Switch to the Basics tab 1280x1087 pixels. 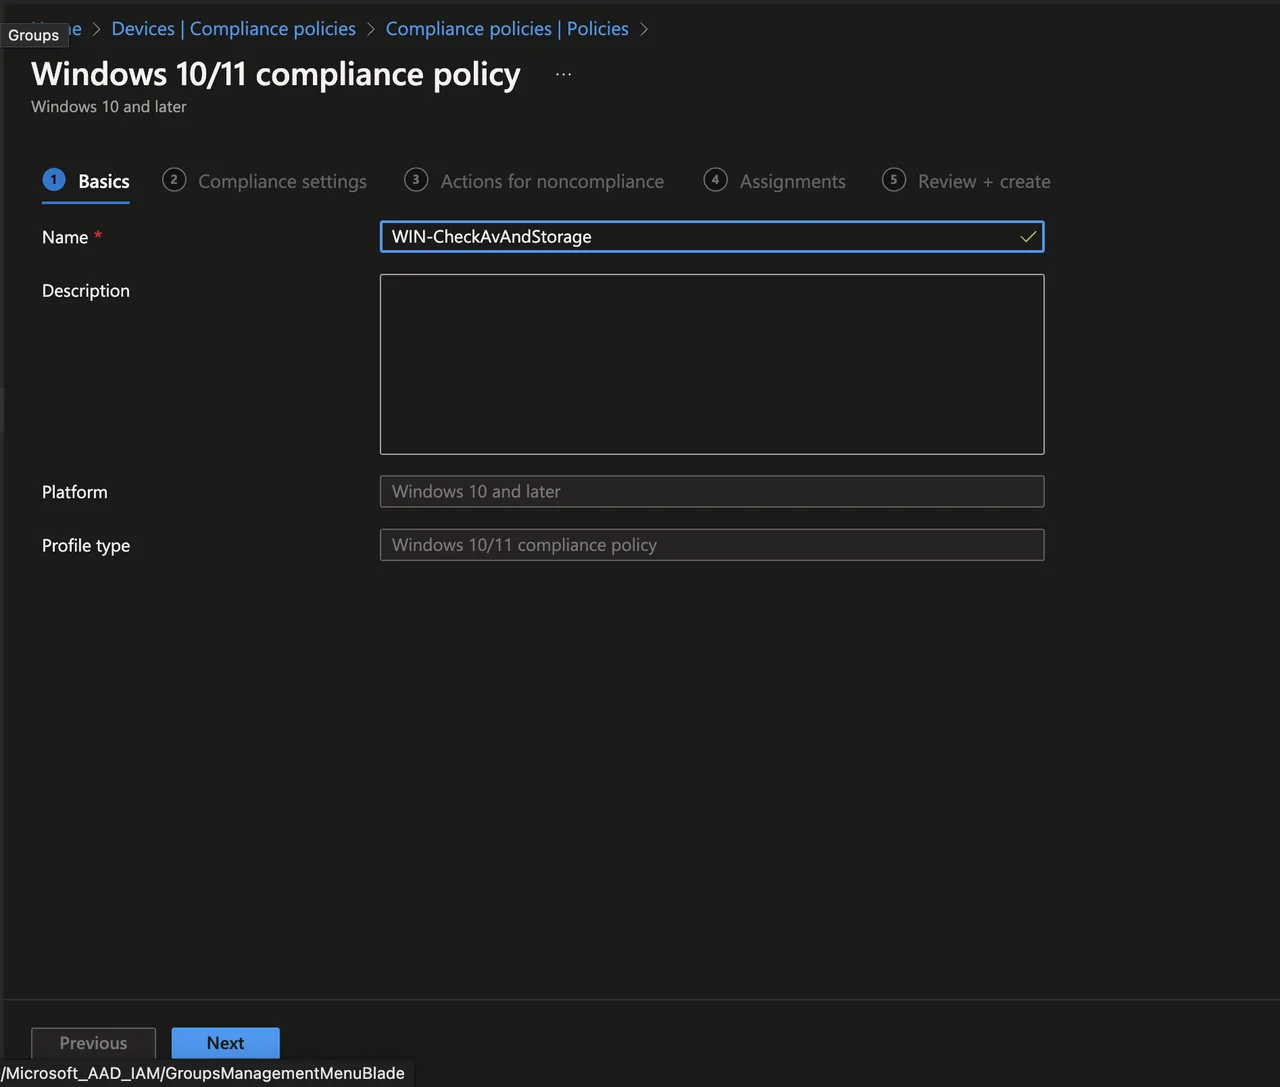[x=86, y=181]
